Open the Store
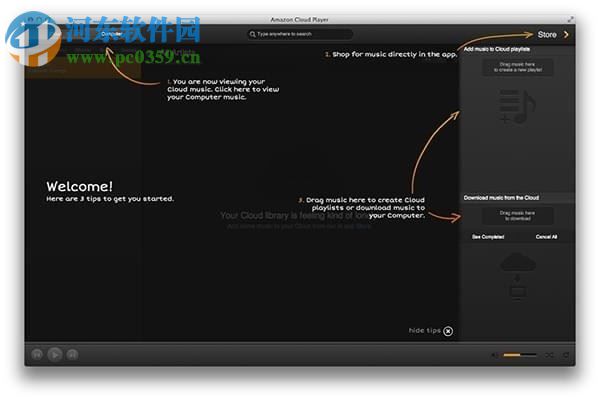 click(547, 34)
